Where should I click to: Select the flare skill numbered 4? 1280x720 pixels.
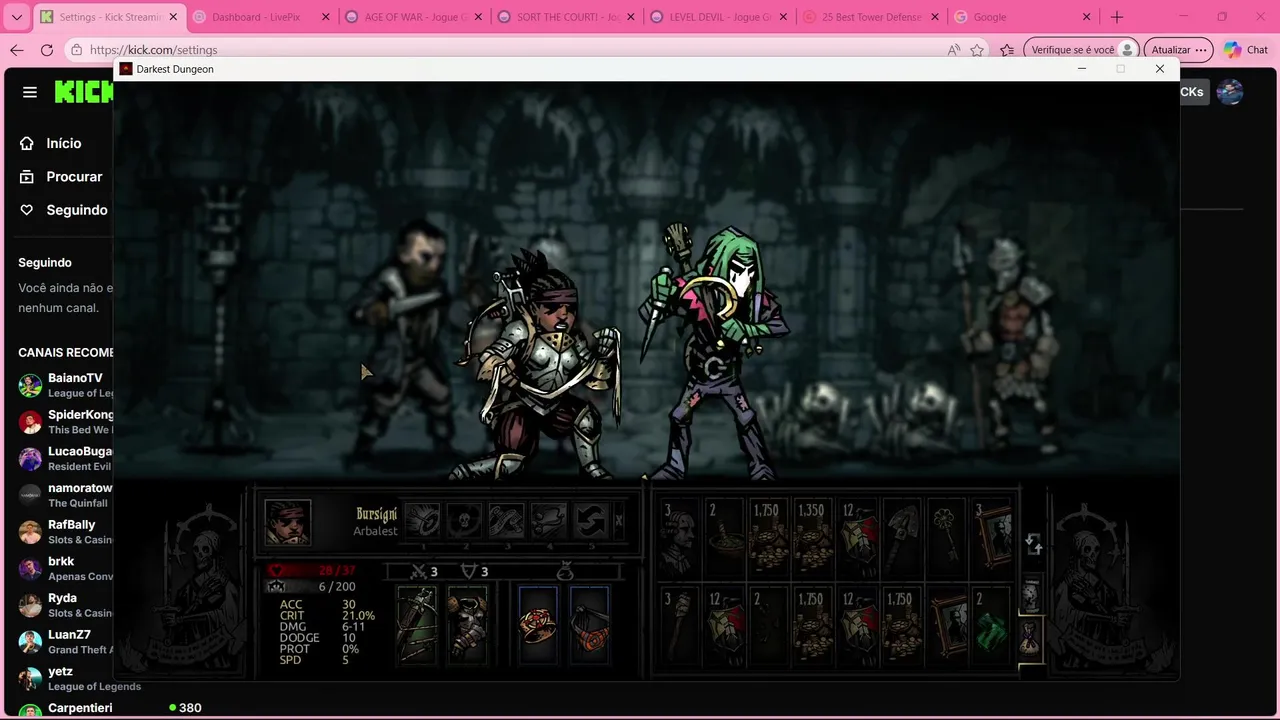click(548, 521)
